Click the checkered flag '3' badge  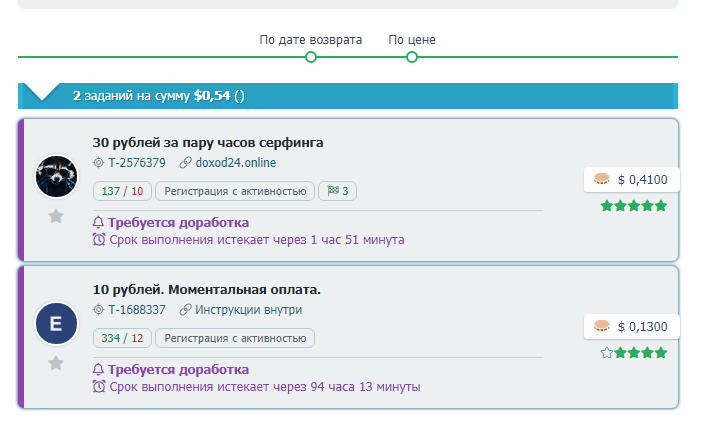tap(338, 191)
